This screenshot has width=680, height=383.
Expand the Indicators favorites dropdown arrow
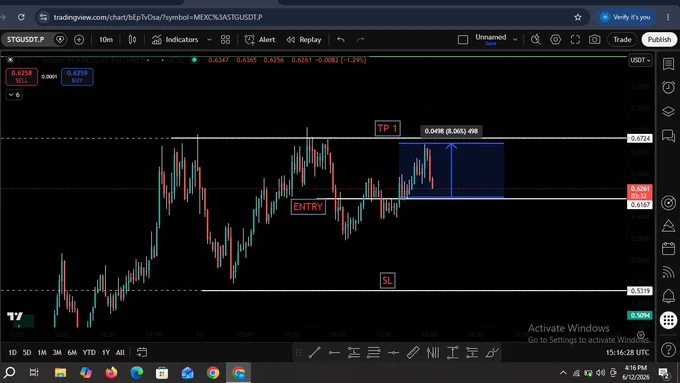tap(209, 39)
